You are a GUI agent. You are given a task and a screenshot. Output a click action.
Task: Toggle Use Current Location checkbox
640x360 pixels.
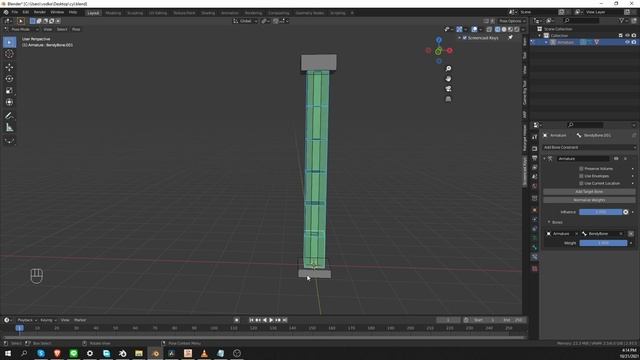click(581, 183)
